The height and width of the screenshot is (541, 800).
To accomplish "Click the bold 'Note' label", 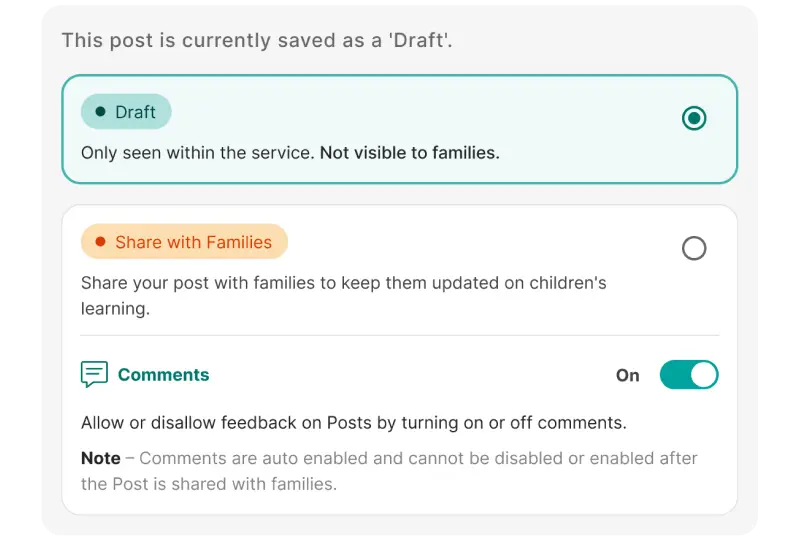I will click(x=101, y=458).
